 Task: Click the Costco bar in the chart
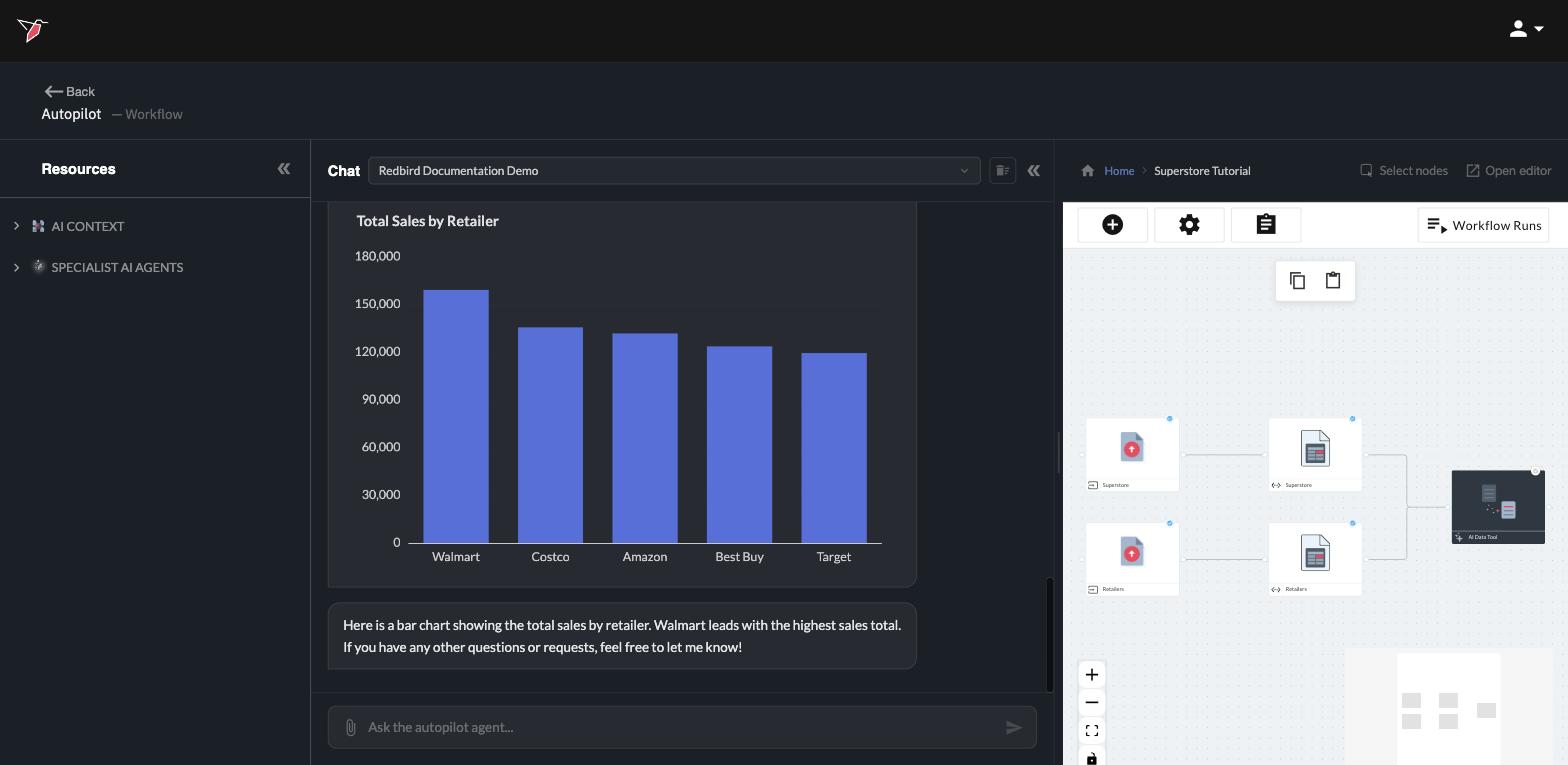click(x=550, y=435)
